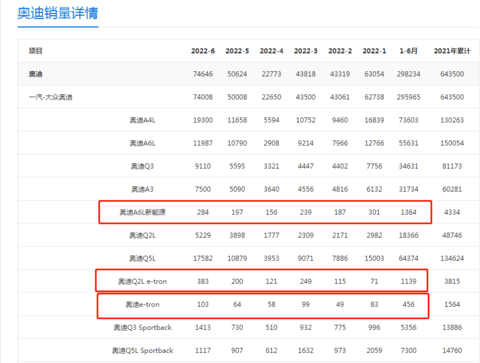Click the 奥迪 brand total row label
Viewport: 480px width, 363px height.
tap(36, 74)
